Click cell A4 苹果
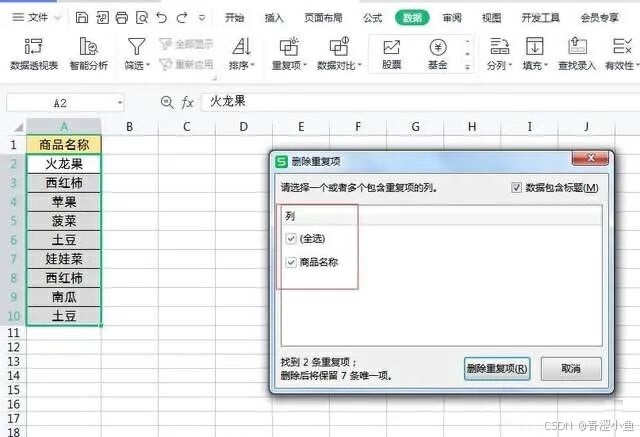 pyautogui.click(x=64, y=202)
